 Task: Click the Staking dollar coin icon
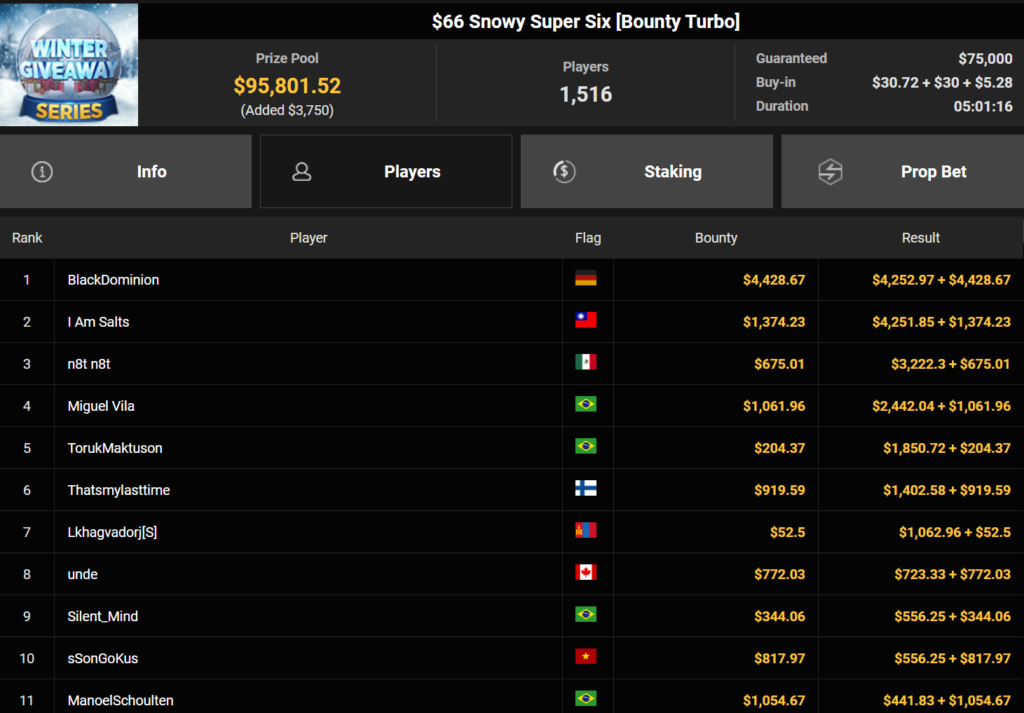pyautogui.click(x=564, y=172)
